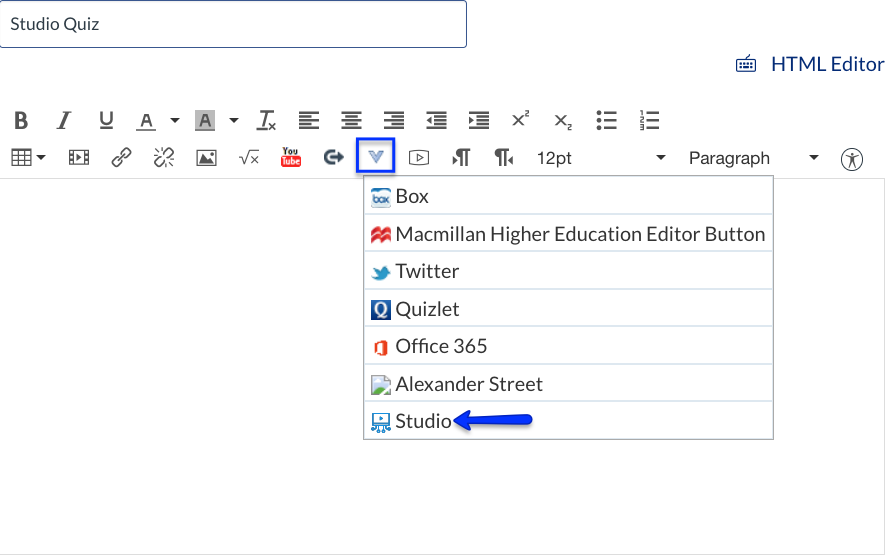Select Box from tools menu
894x555 pixels.
(568, 196)
